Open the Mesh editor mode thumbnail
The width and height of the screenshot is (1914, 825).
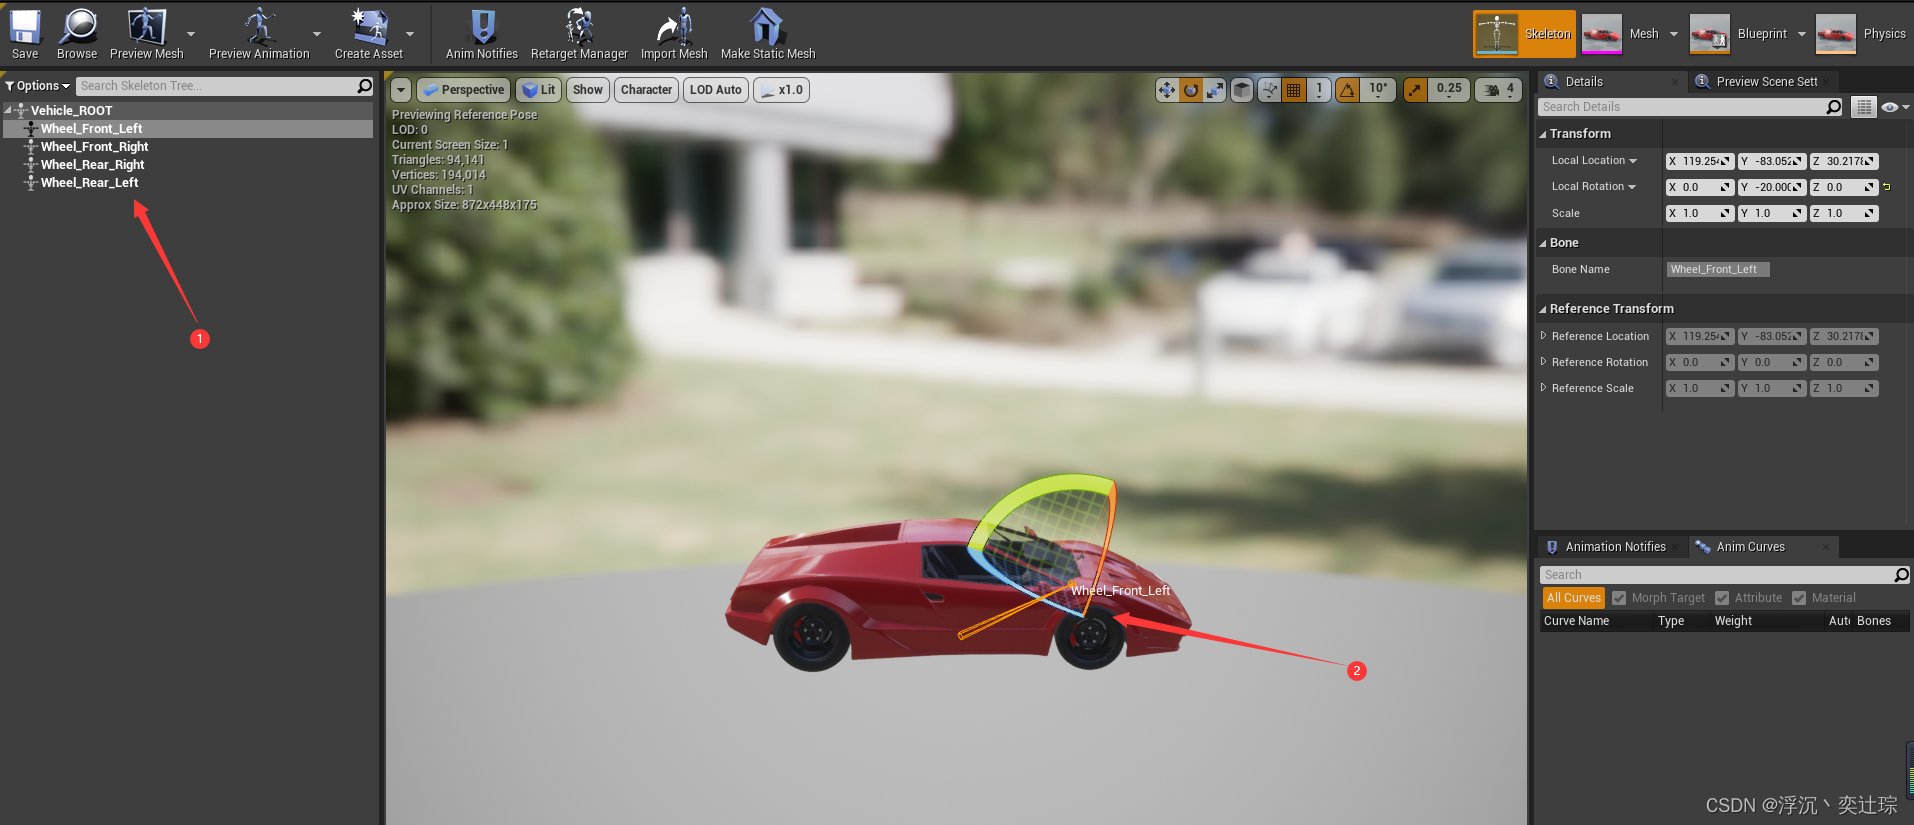pos(1602,34)
